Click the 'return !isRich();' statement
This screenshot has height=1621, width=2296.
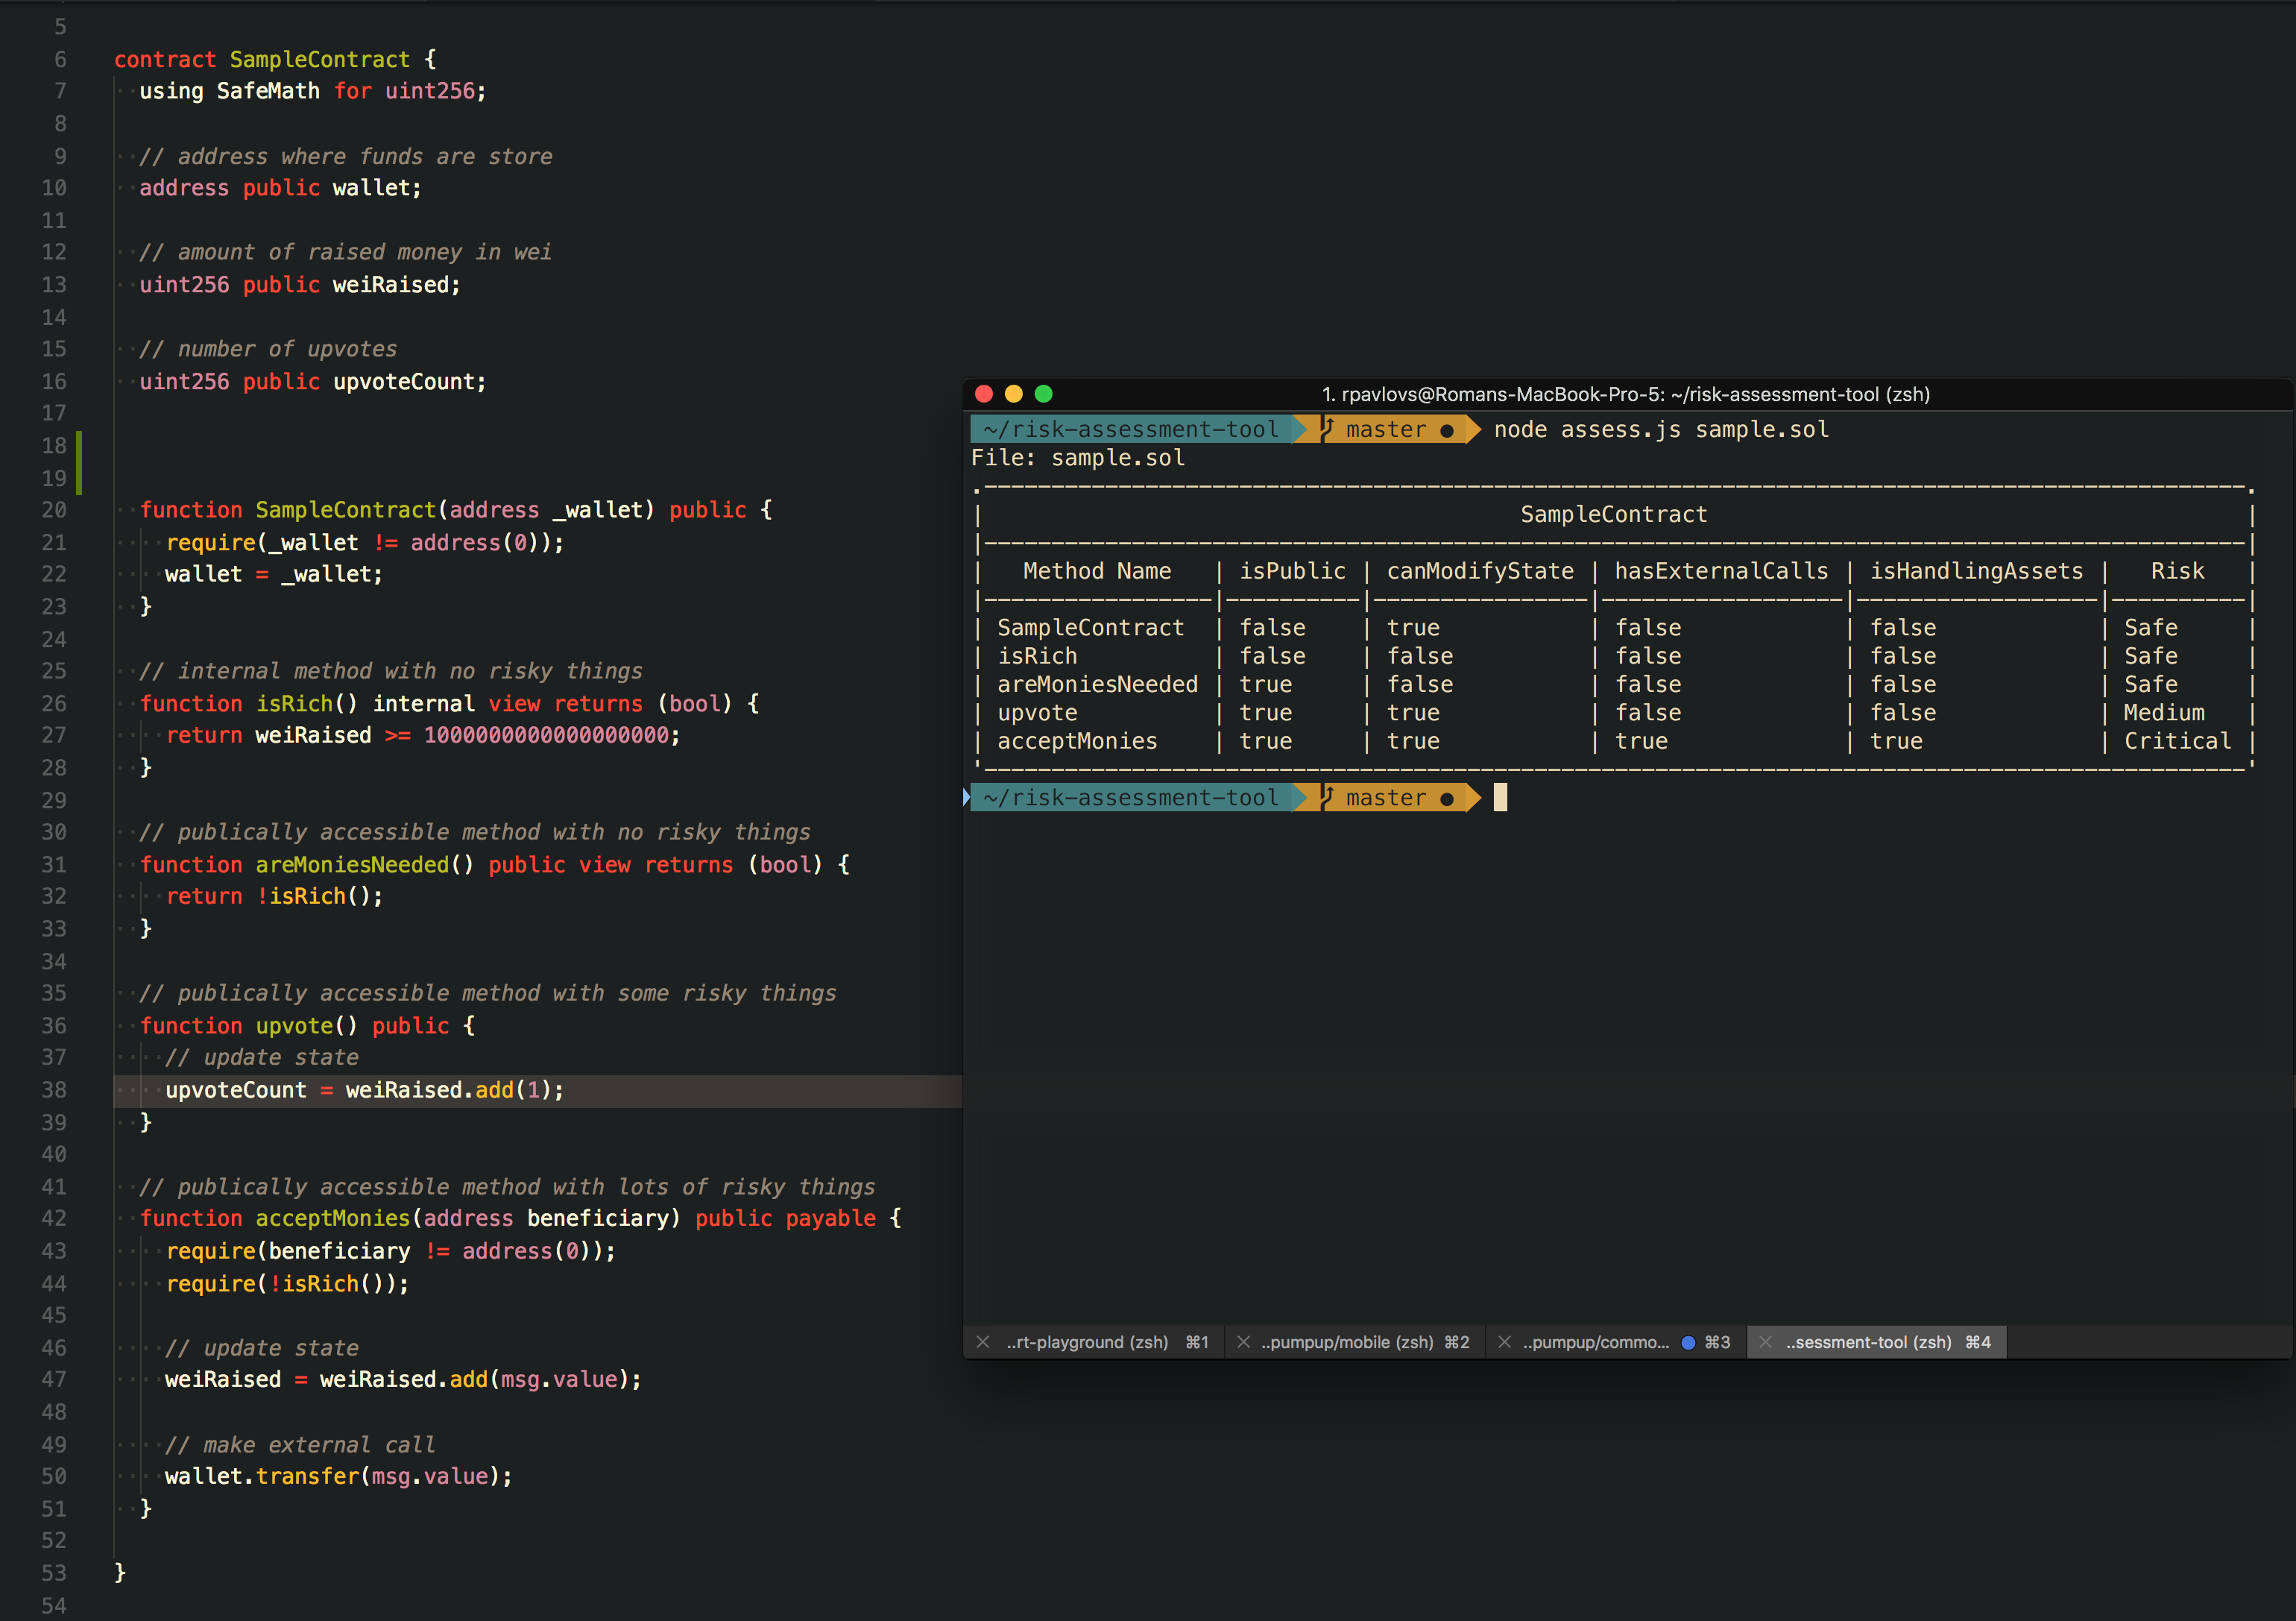274,896
